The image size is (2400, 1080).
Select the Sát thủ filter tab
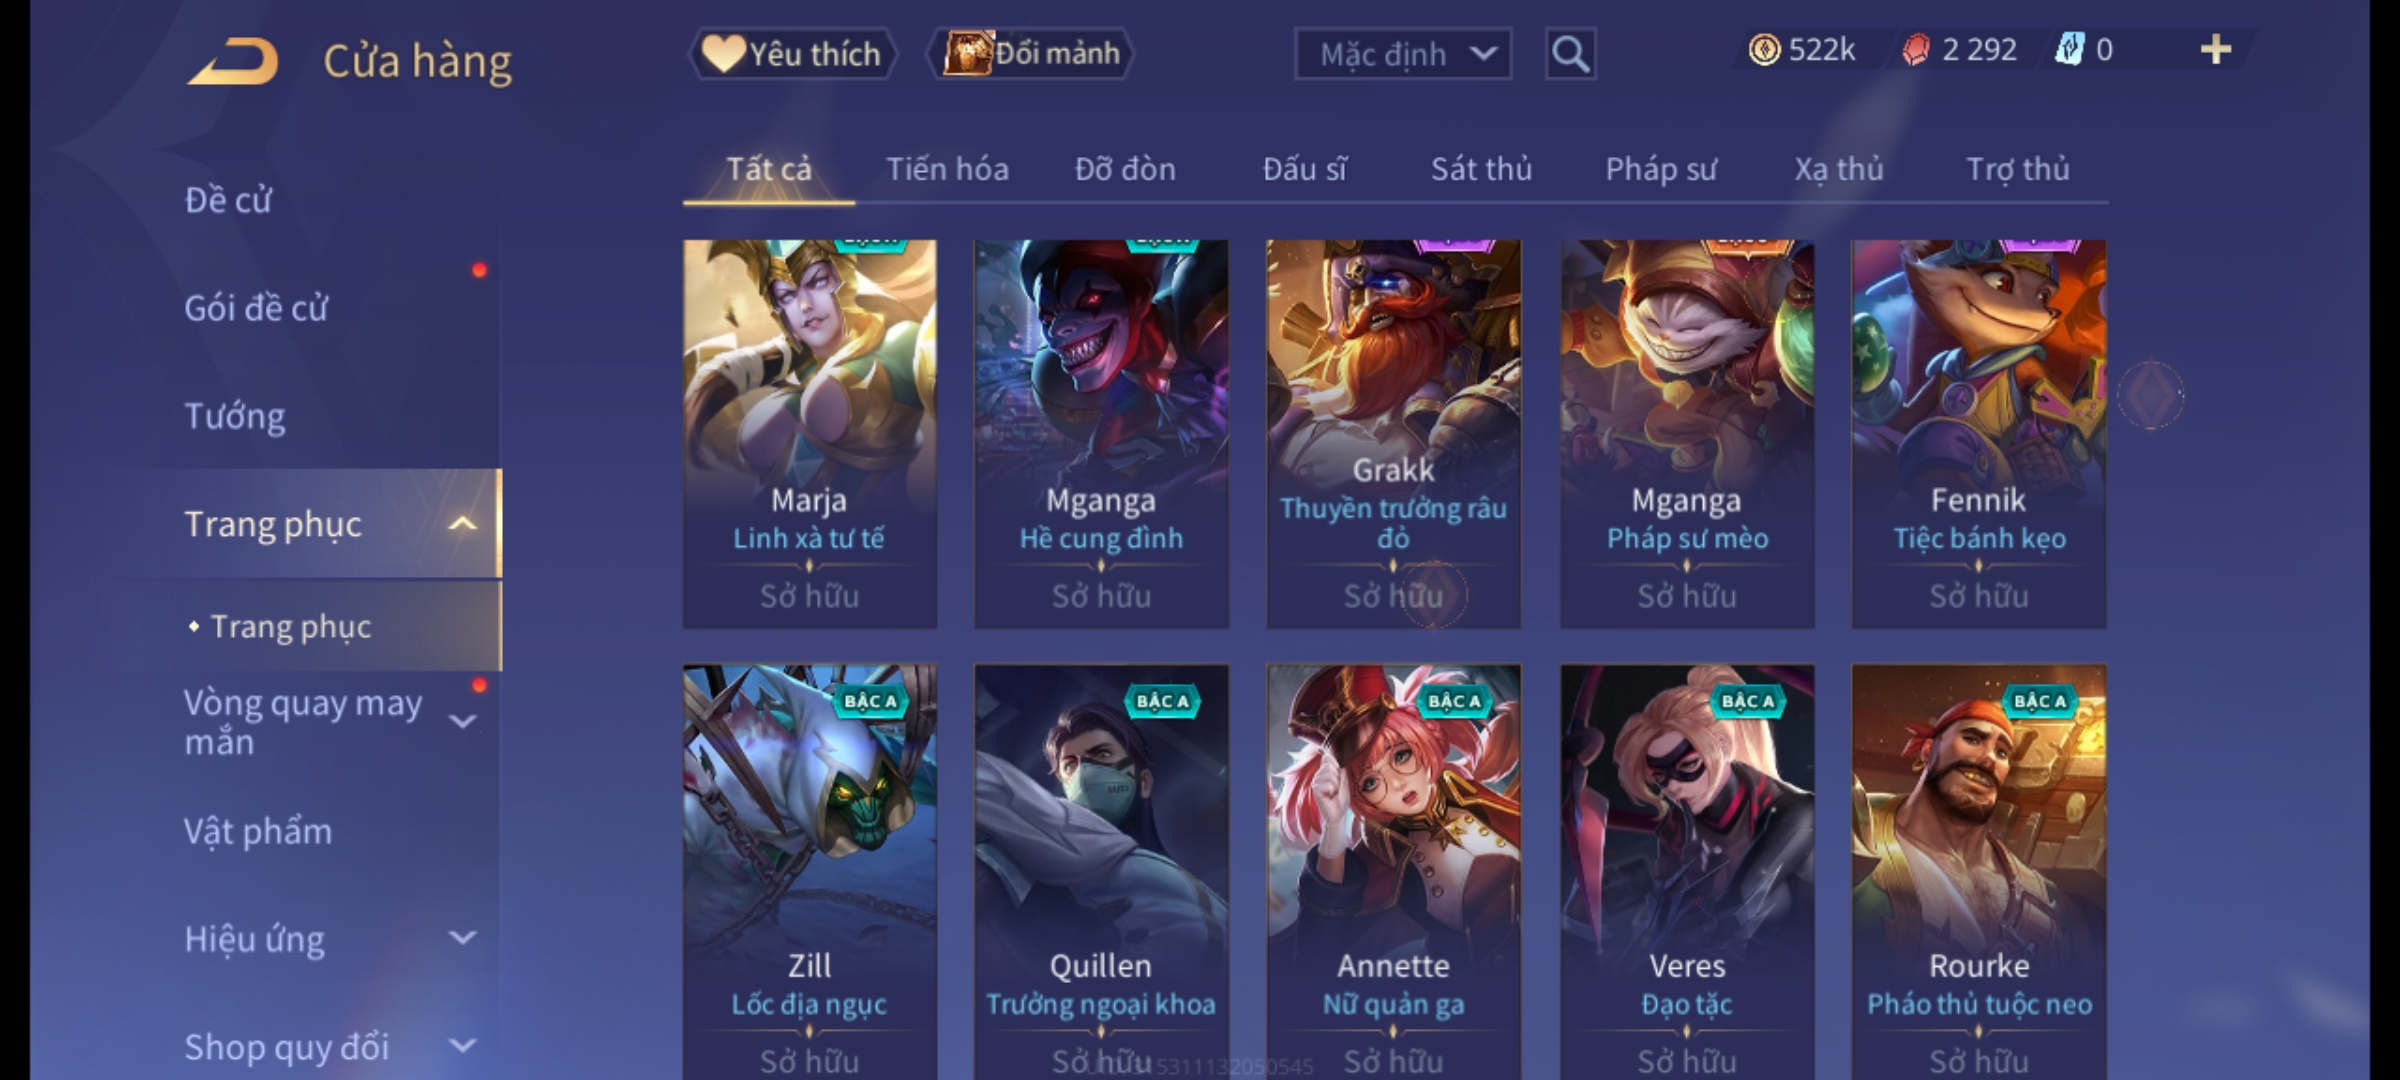click(x=1481, y=169)
